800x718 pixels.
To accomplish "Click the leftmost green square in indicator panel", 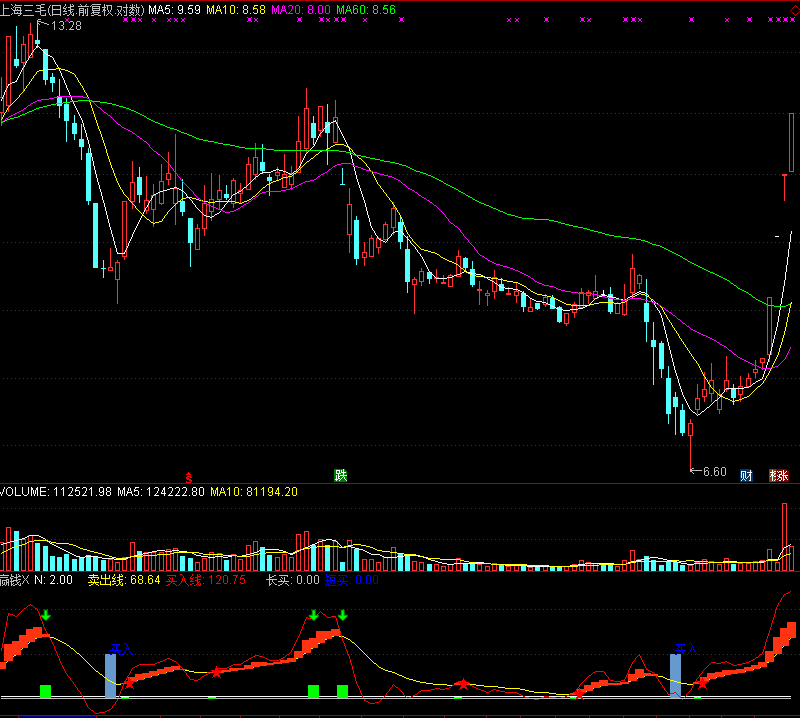I will (45, 690).
